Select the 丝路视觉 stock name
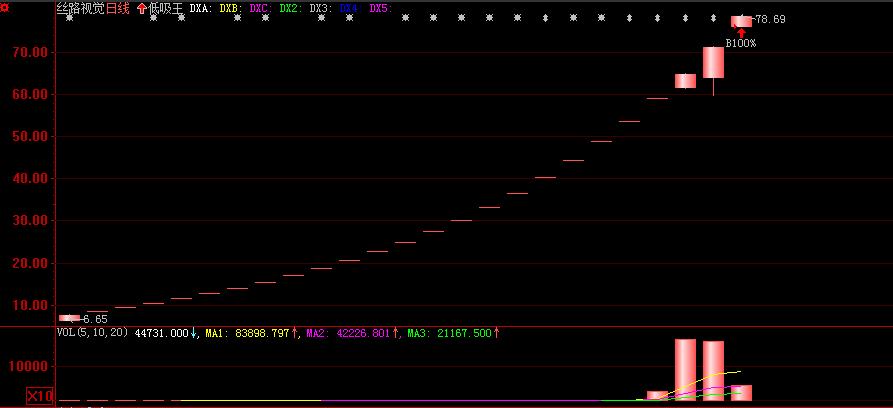Screen dimensions: 893x408 [80, 9]
